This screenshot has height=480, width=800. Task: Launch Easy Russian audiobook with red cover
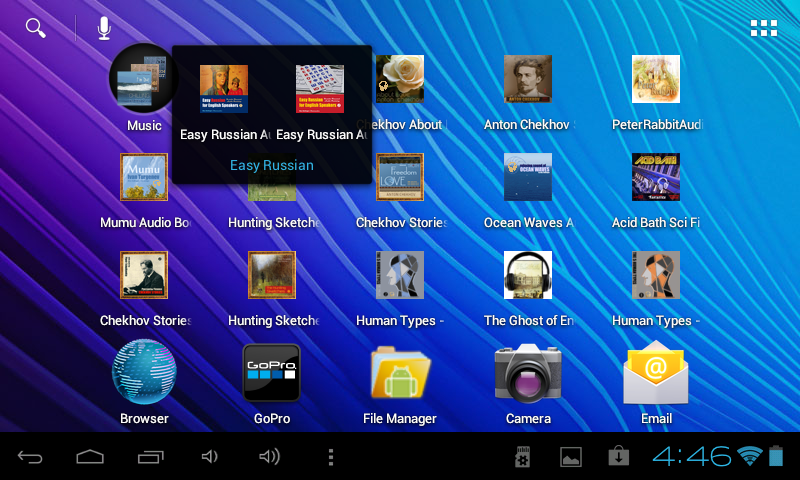point(320,89)
